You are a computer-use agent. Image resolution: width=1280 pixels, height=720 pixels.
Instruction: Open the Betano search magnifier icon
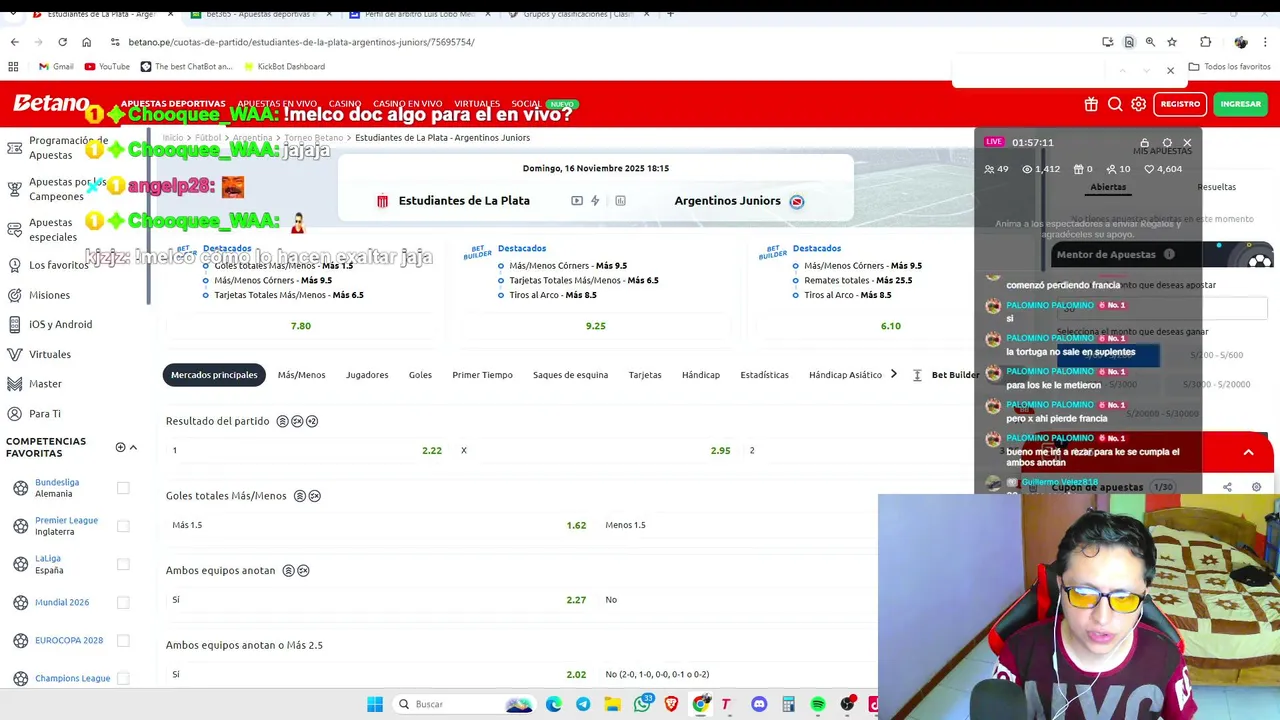(1115, 104)
